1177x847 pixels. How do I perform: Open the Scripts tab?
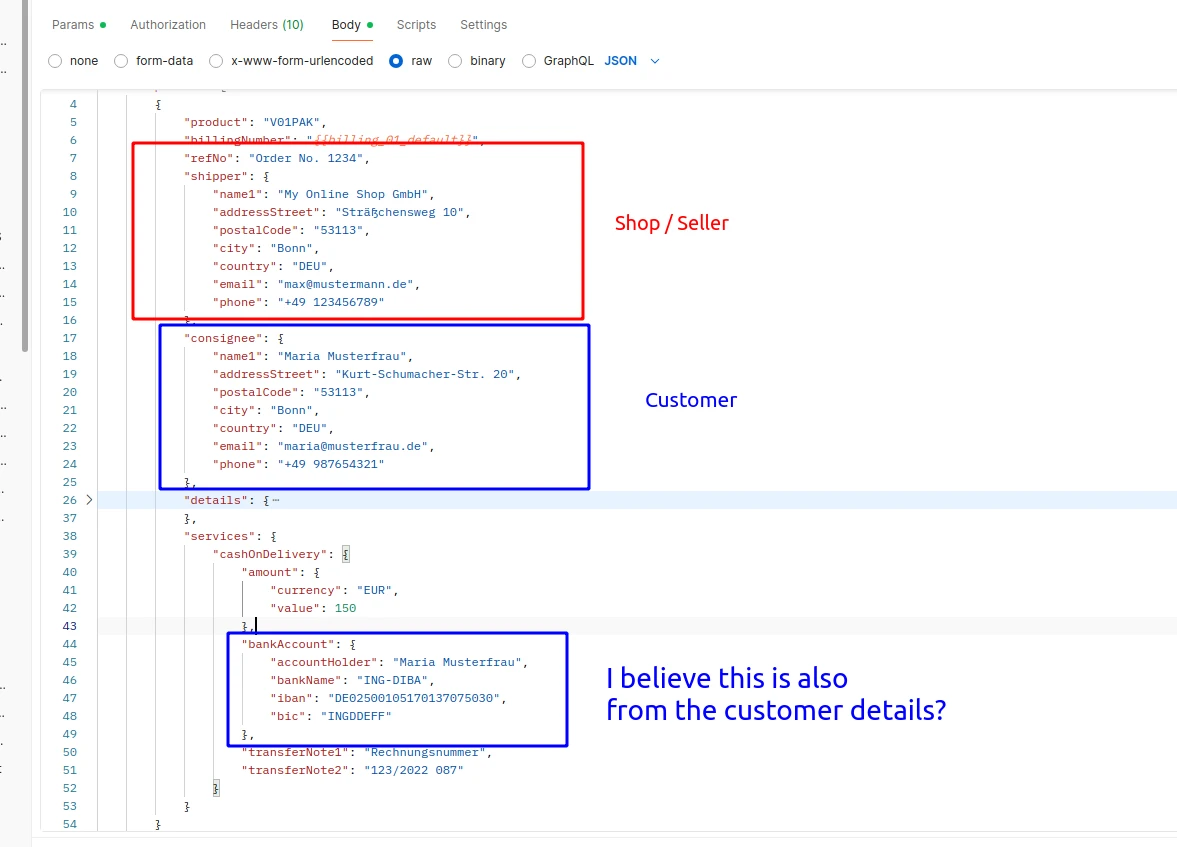coord(416,24)
